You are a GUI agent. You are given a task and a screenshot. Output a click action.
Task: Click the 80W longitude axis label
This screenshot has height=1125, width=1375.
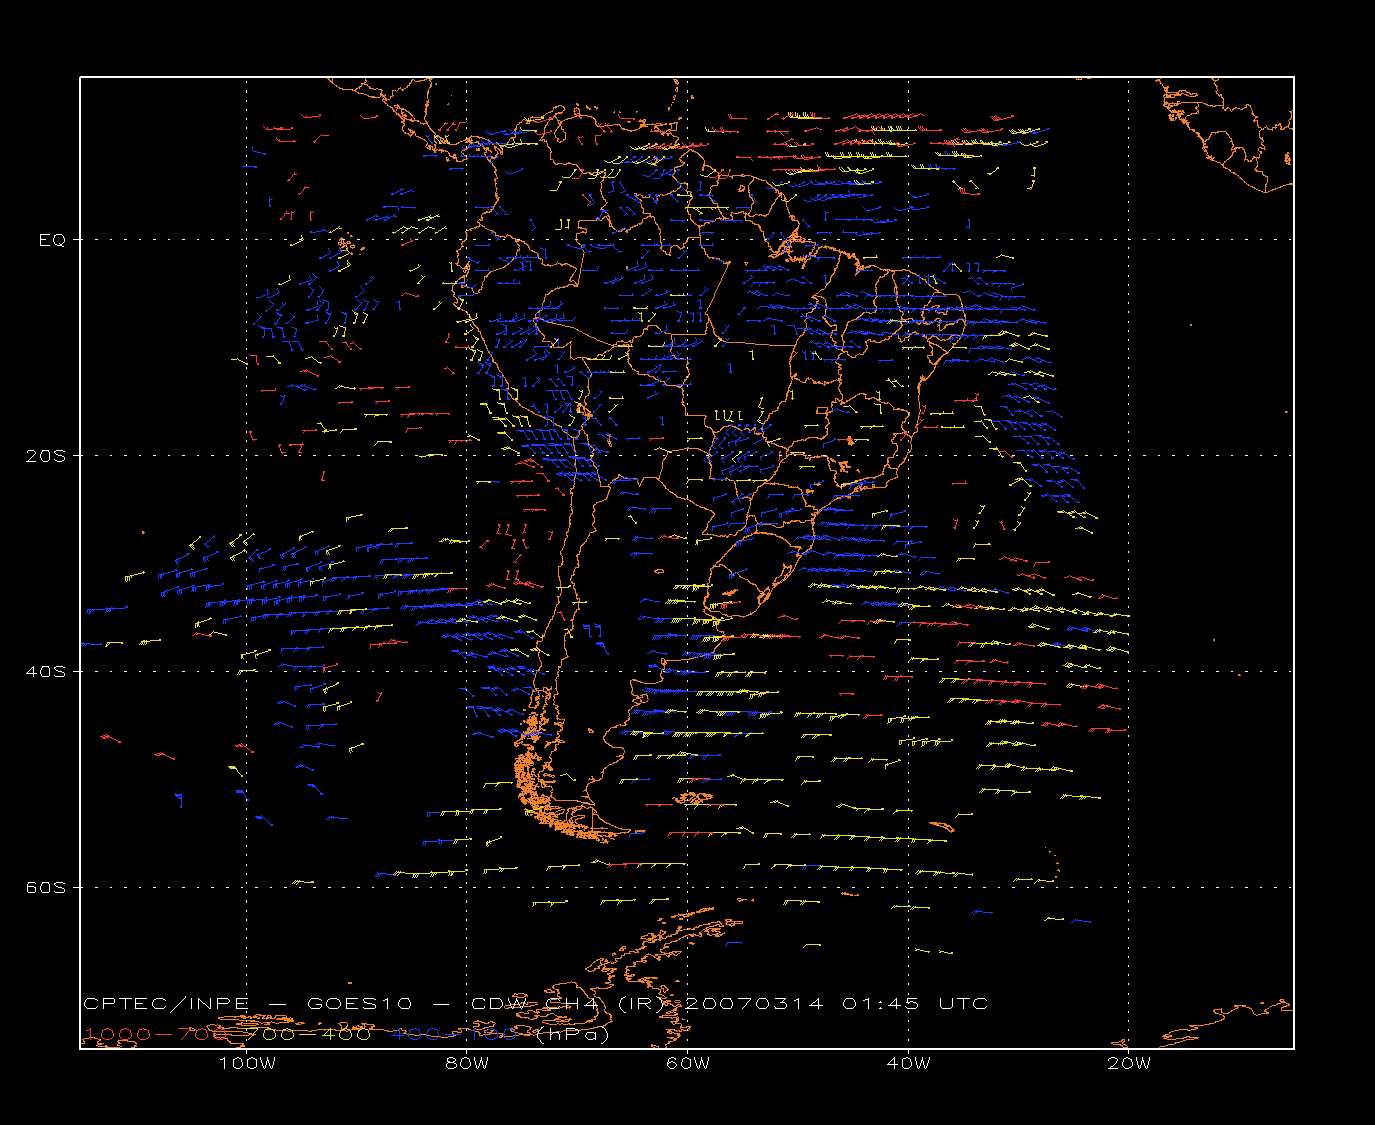[467, 1064]
